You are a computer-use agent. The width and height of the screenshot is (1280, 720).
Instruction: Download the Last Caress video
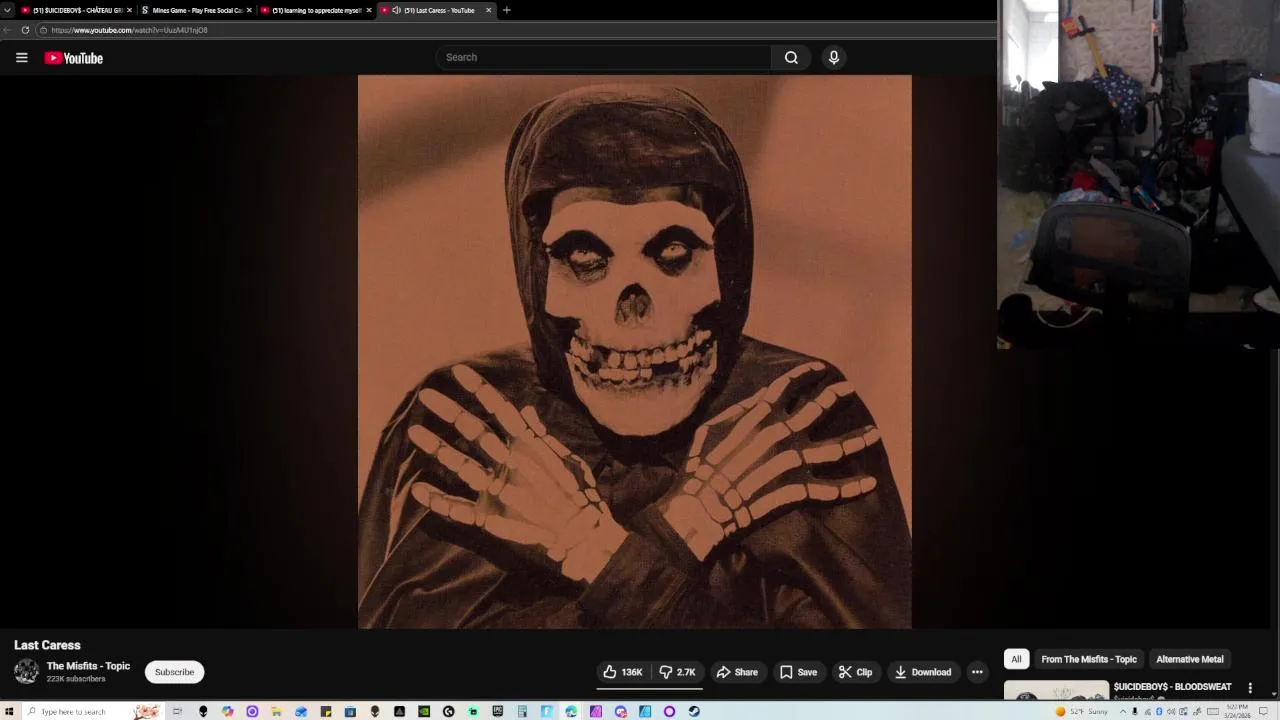pyautogui.click(x=923, y=672)
